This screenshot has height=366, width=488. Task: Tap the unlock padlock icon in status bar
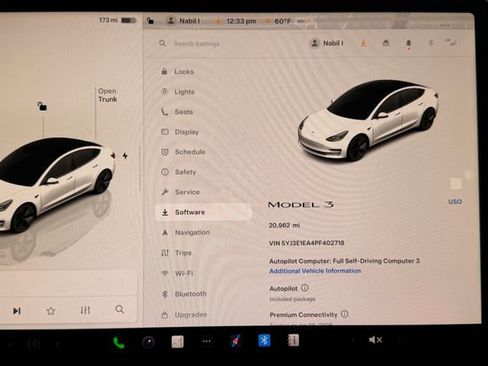coord(150,21)
